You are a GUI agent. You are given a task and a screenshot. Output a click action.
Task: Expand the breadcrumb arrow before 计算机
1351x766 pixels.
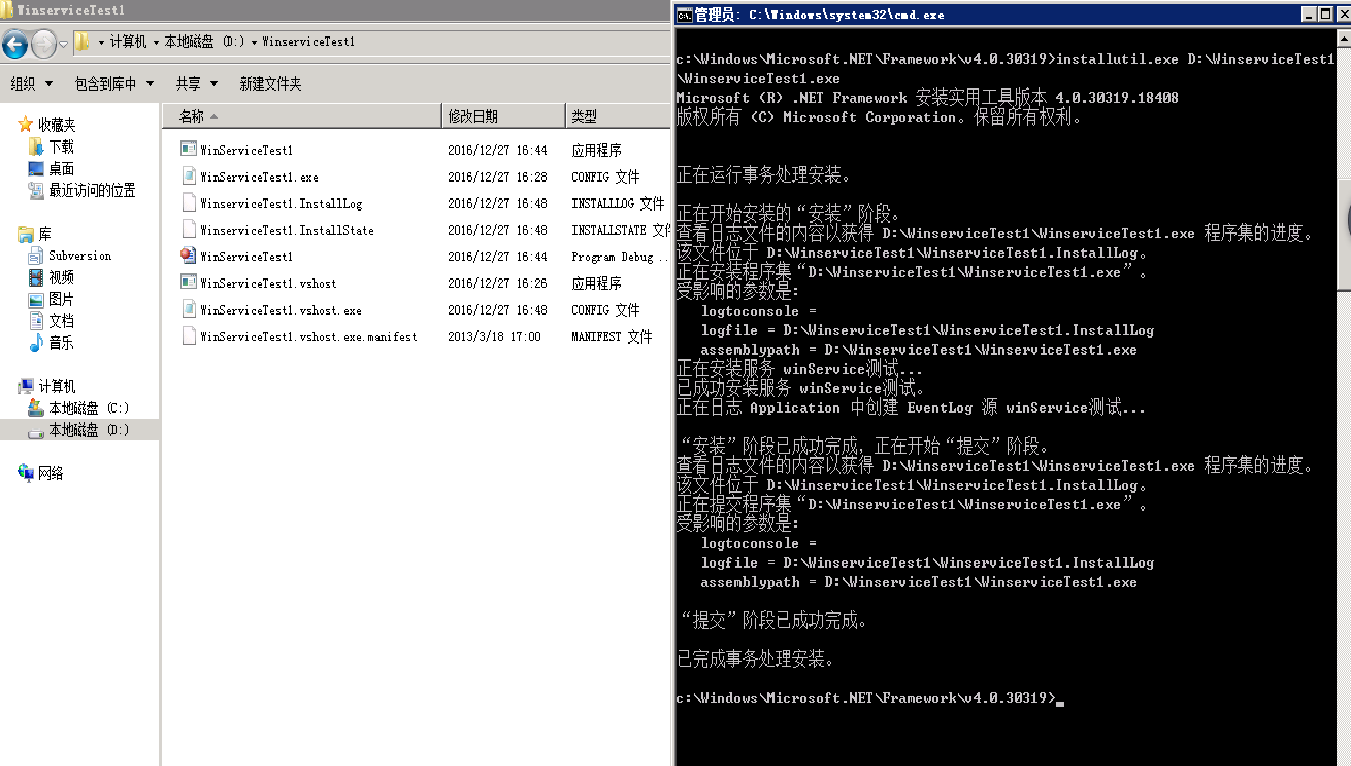point(102,42)
